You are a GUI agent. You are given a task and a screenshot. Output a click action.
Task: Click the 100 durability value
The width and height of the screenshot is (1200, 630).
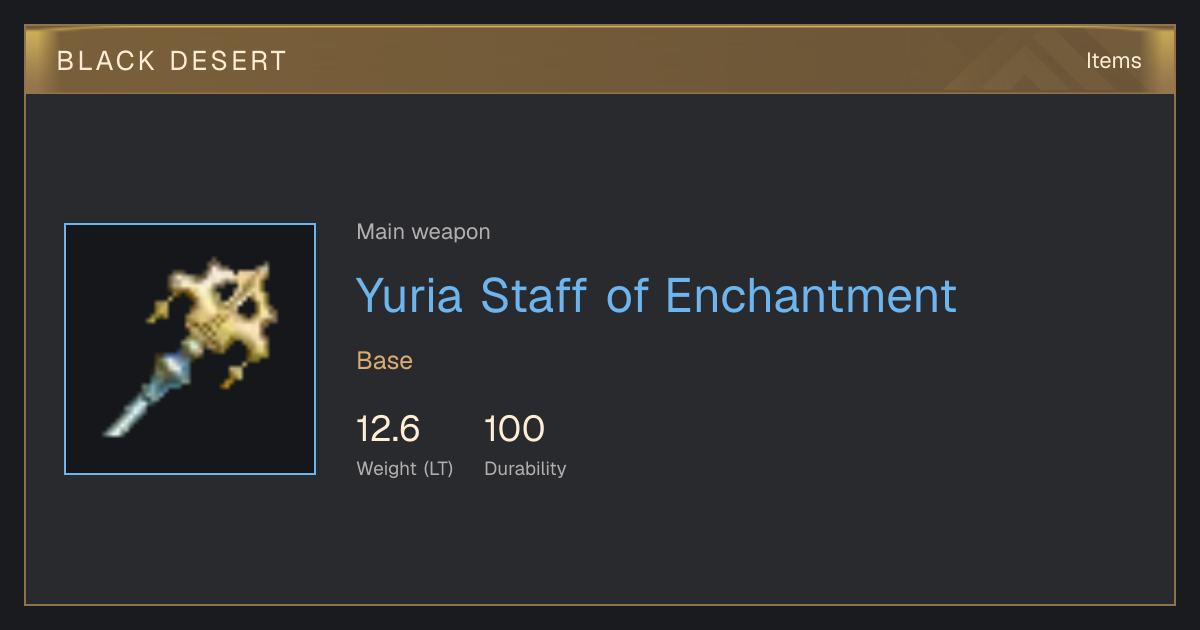[x=514, y=429]
